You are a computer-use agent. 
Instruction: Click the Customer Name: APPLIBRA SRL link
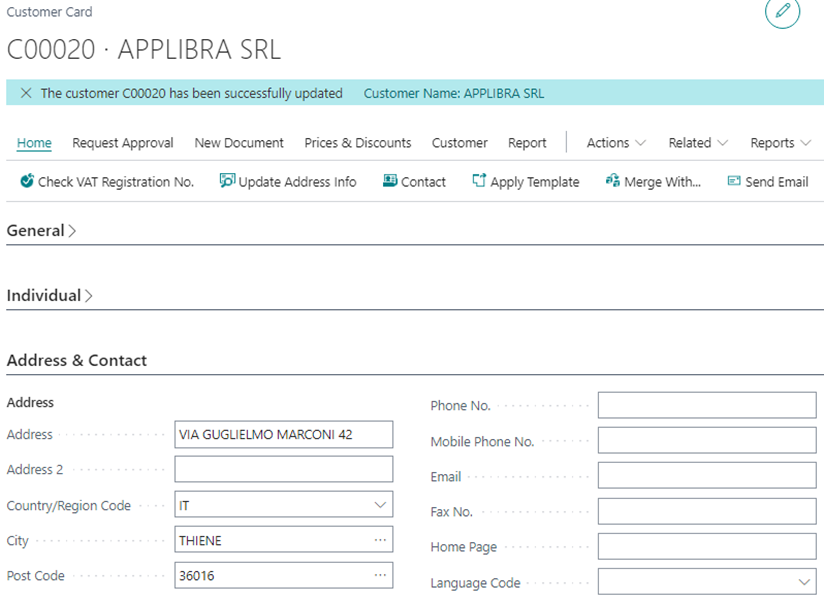click(x=454, y=94)
